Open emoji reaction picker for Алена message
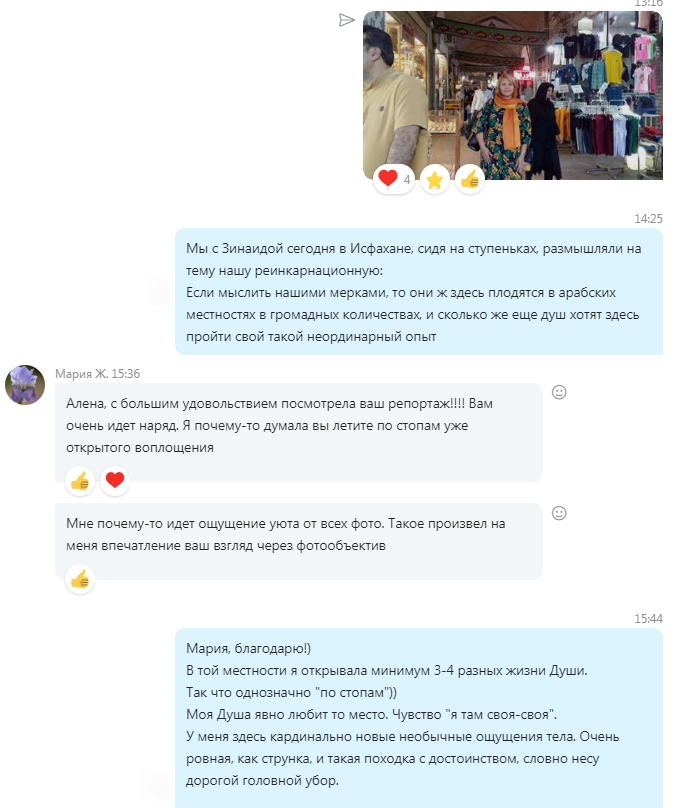This screenshot has width=676, height=808. coord(559,392)
